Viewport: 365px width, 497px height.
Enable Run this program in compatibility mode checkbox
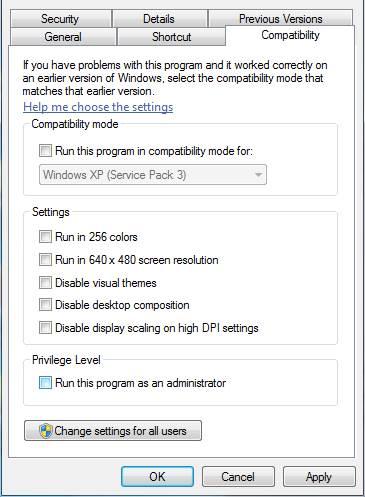tap(45, 150)
